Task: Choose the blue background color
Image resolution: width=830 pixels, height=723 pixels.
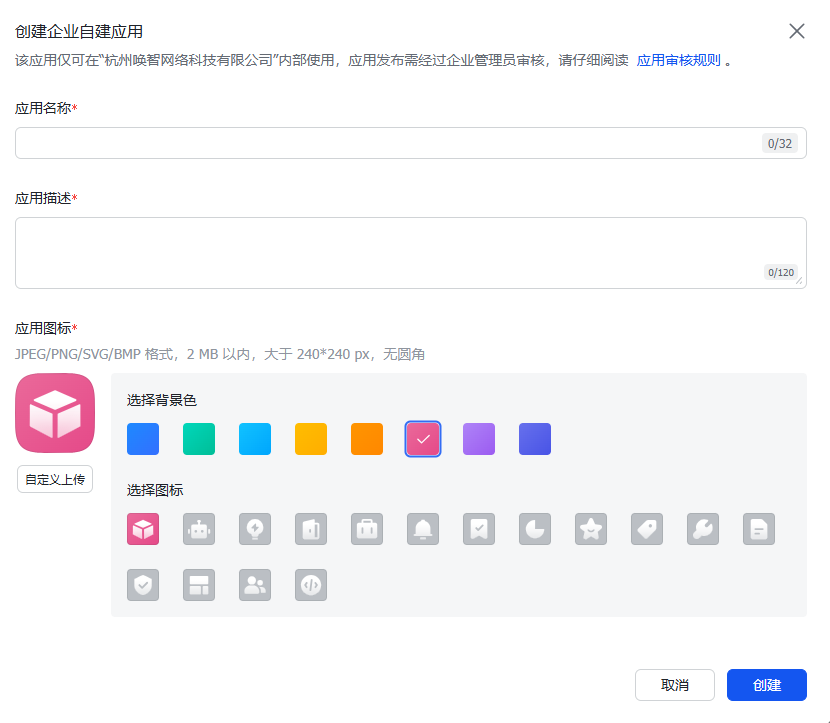Action: tap(143, 439)
